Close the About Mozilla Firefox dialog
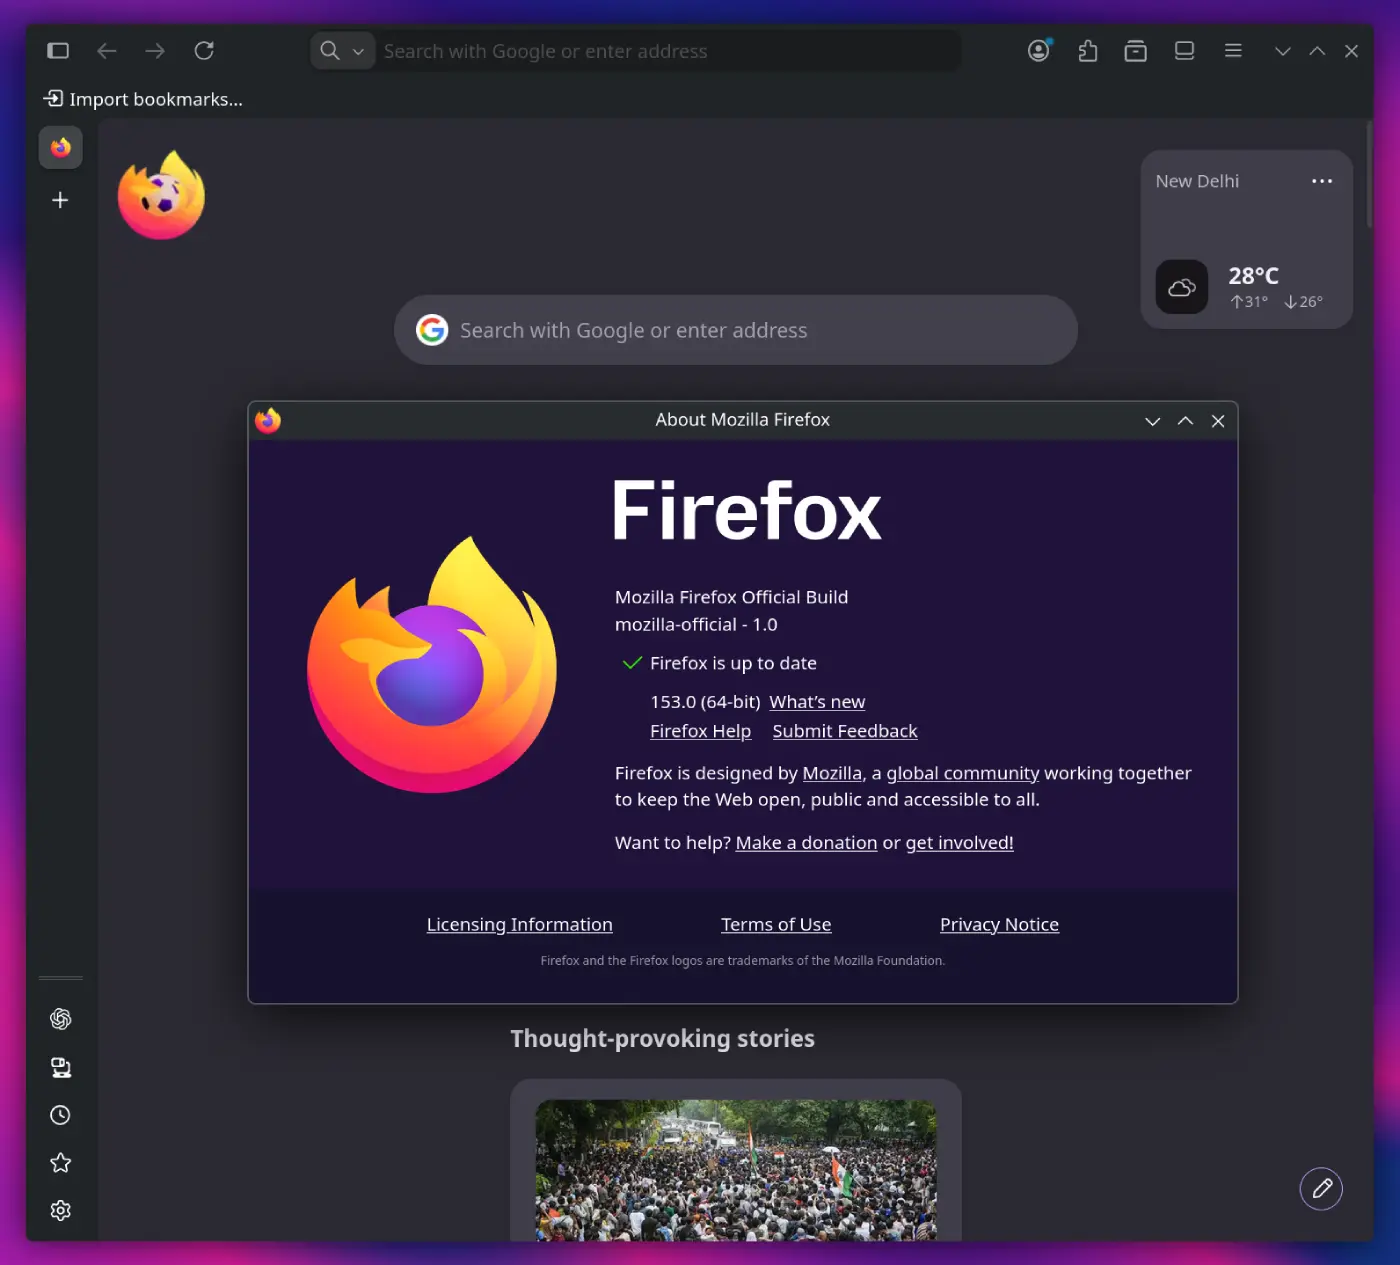Screen dimensions: 1400x1265 click(1218, 421)
